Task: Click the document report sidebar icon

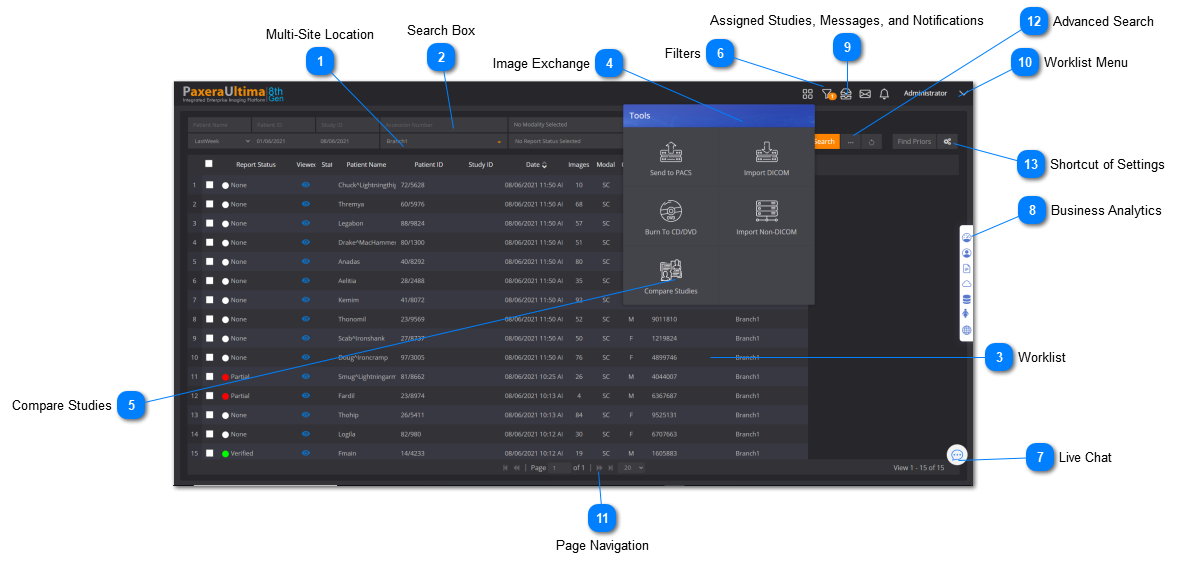Action: pyautogui.click(x=967, y=268)
